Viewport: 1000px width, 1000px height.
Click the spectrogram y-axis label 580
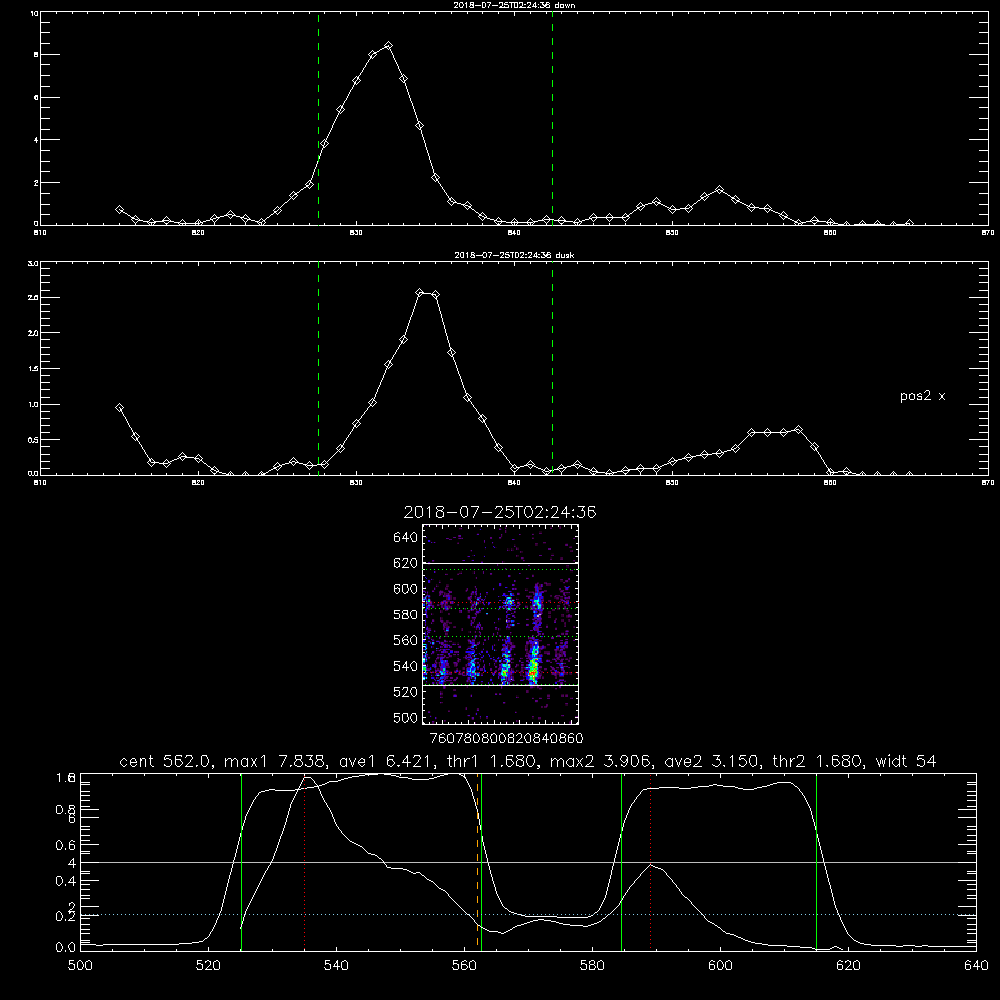tap(406, 615)
